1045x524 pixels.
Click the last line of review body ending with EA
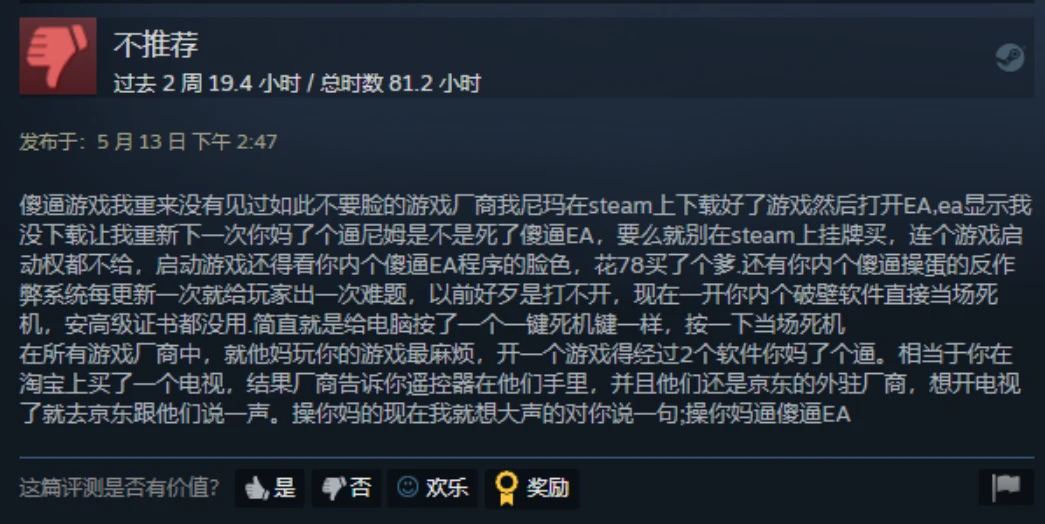[435, 413]
